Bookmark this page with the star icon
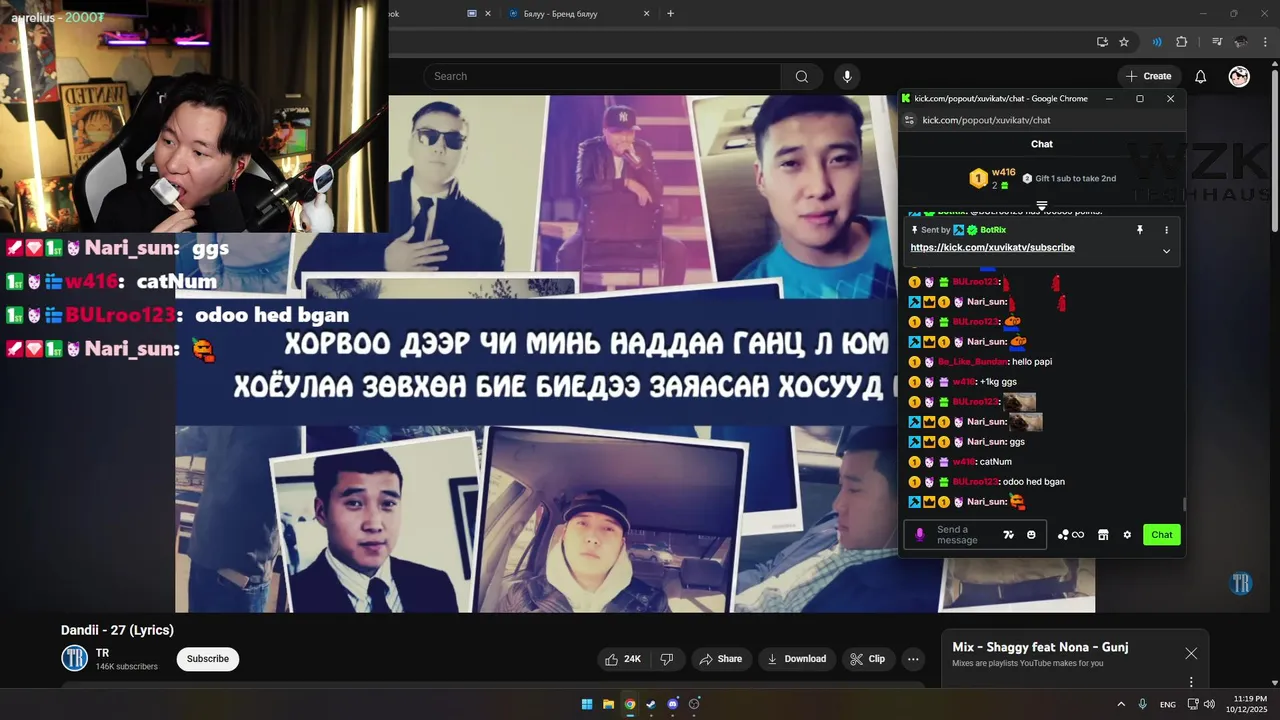Image resolution: width=1280 pixels, height=720 pixels. [1124, 42]
